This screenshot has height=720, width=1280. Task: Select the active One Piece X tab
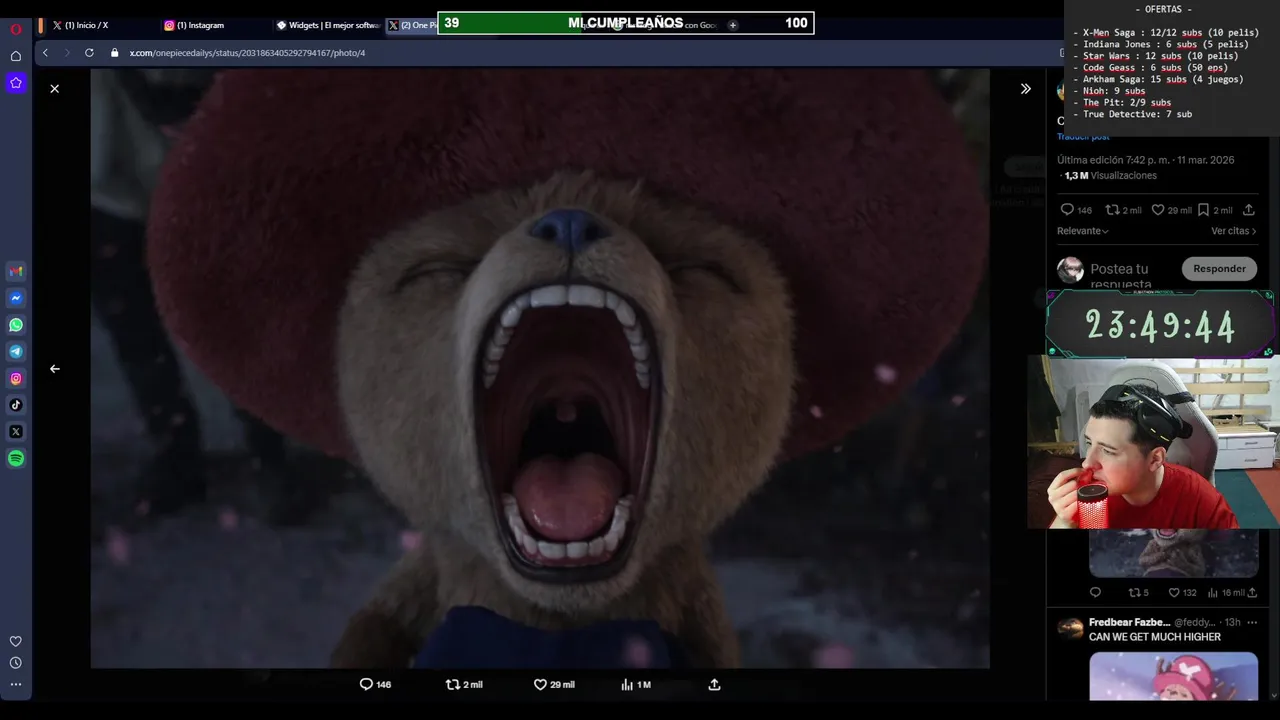[x=411, y=25]
